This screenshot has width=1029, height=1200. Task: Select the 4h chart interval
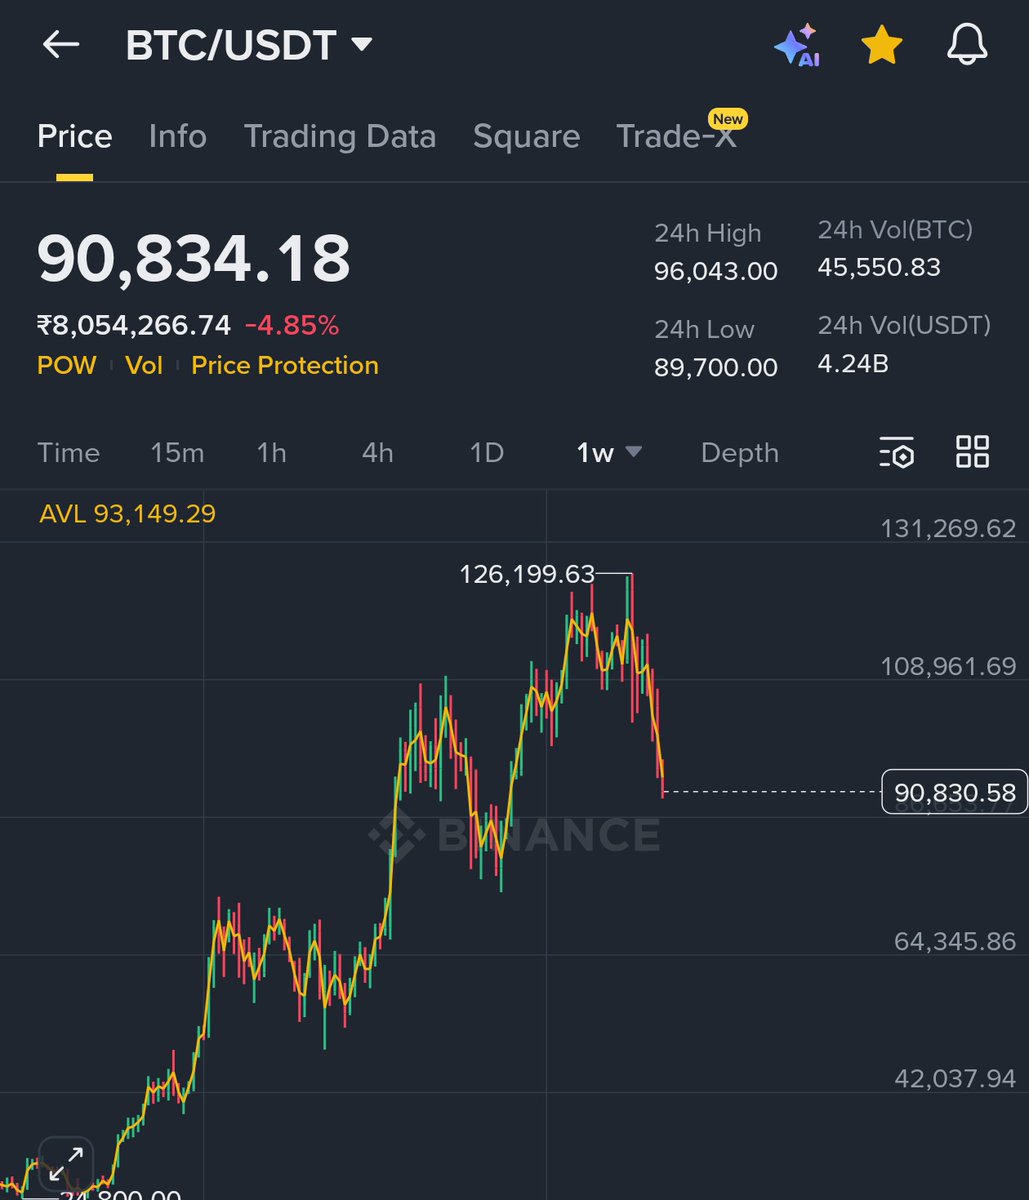pyautogui.click(x=377, y=453)
